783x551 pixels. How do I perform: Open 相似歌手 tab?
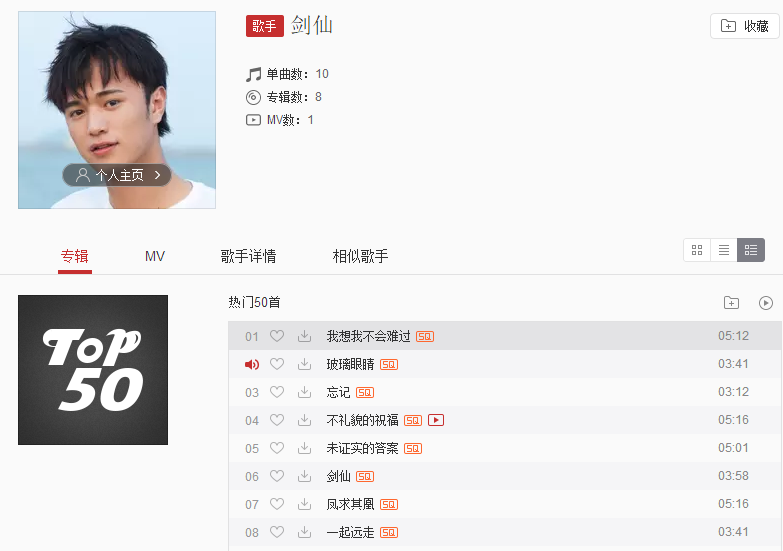pyautogui.click(x=360, y=256)
